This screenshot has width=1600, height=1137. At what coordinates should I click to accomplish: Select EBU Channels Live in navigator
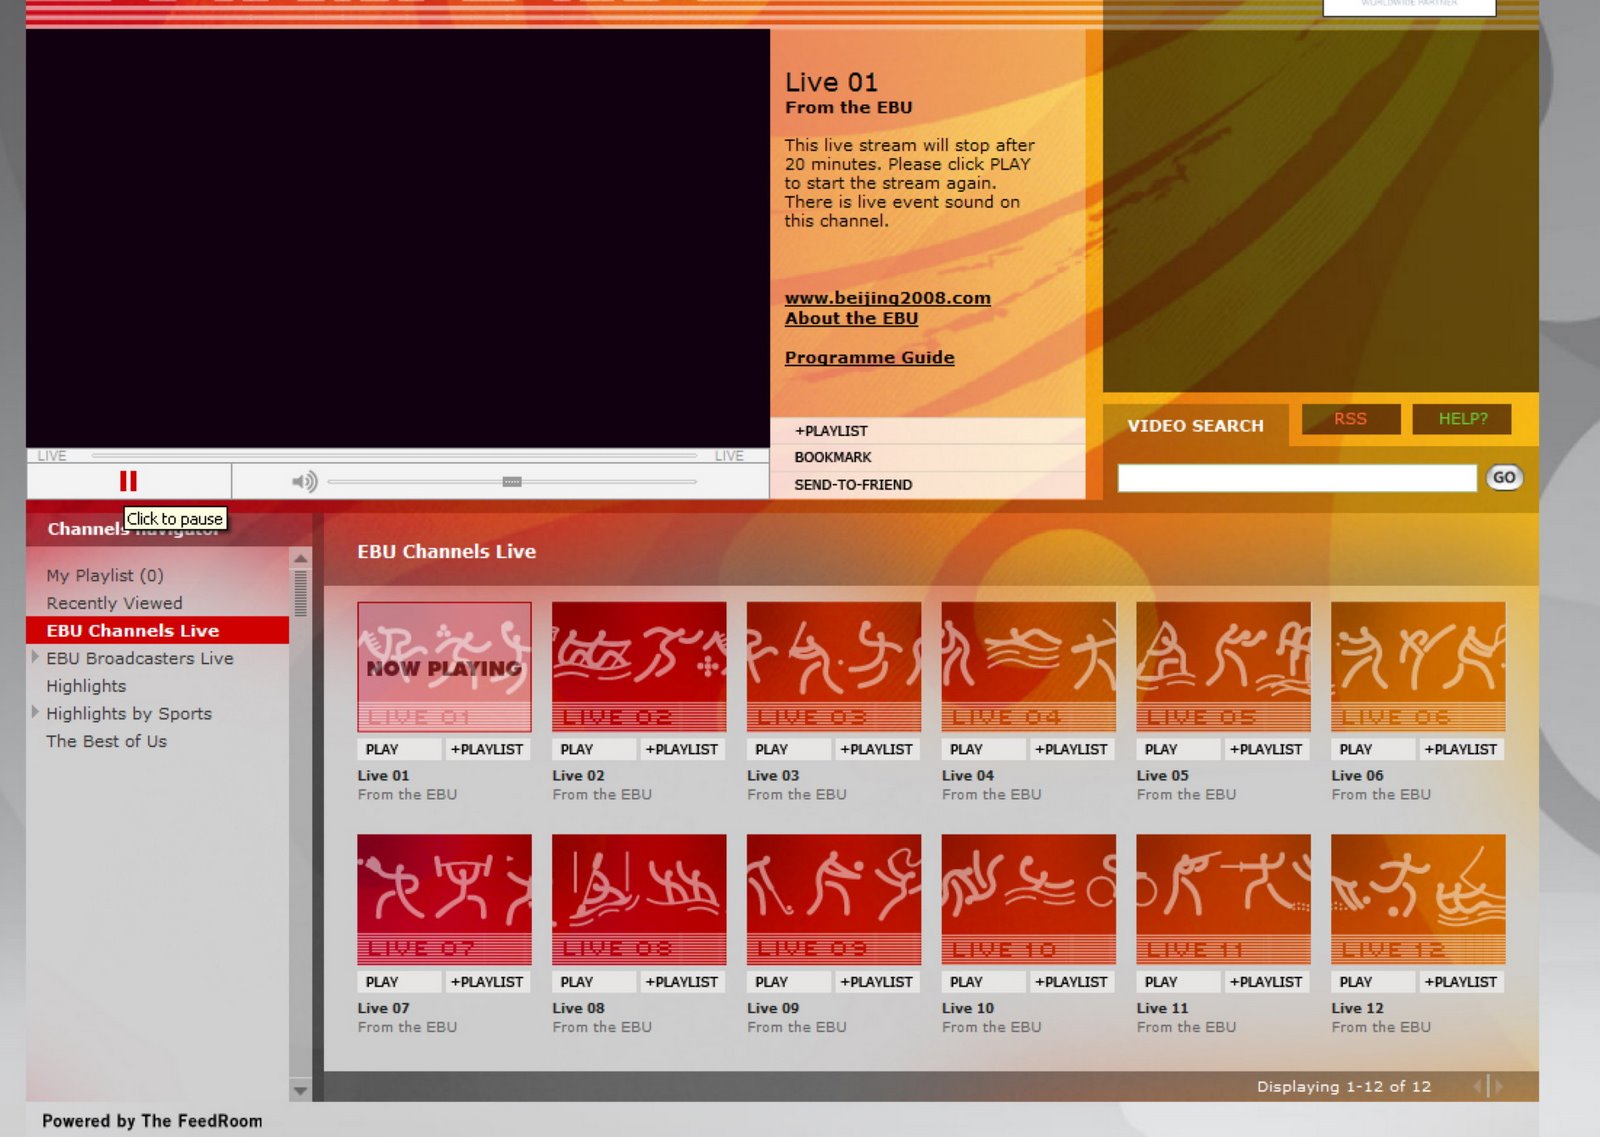[158, 630]
